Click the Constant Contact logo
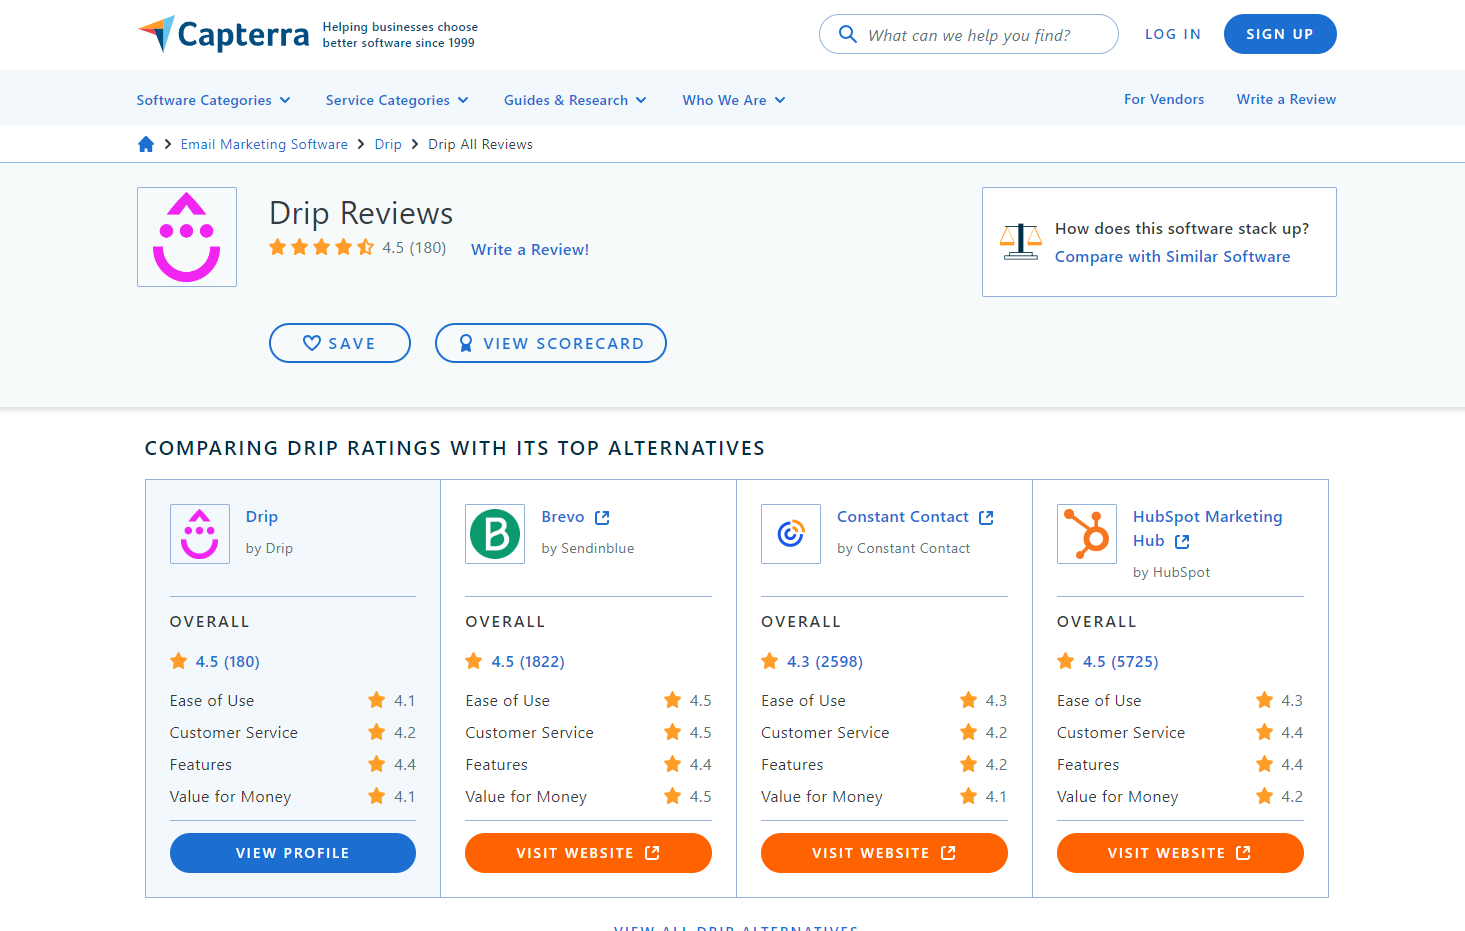This screenshot has width=1465, height=931. point(791,534)
